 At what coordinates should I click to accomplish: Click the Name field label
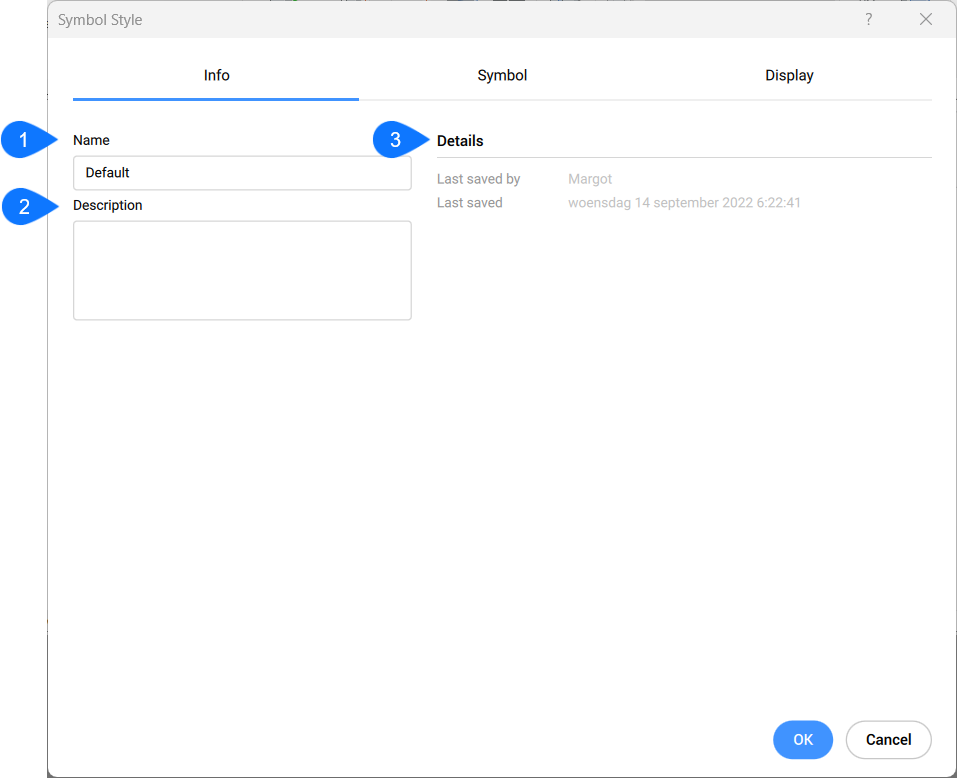[x=91, y=141]
